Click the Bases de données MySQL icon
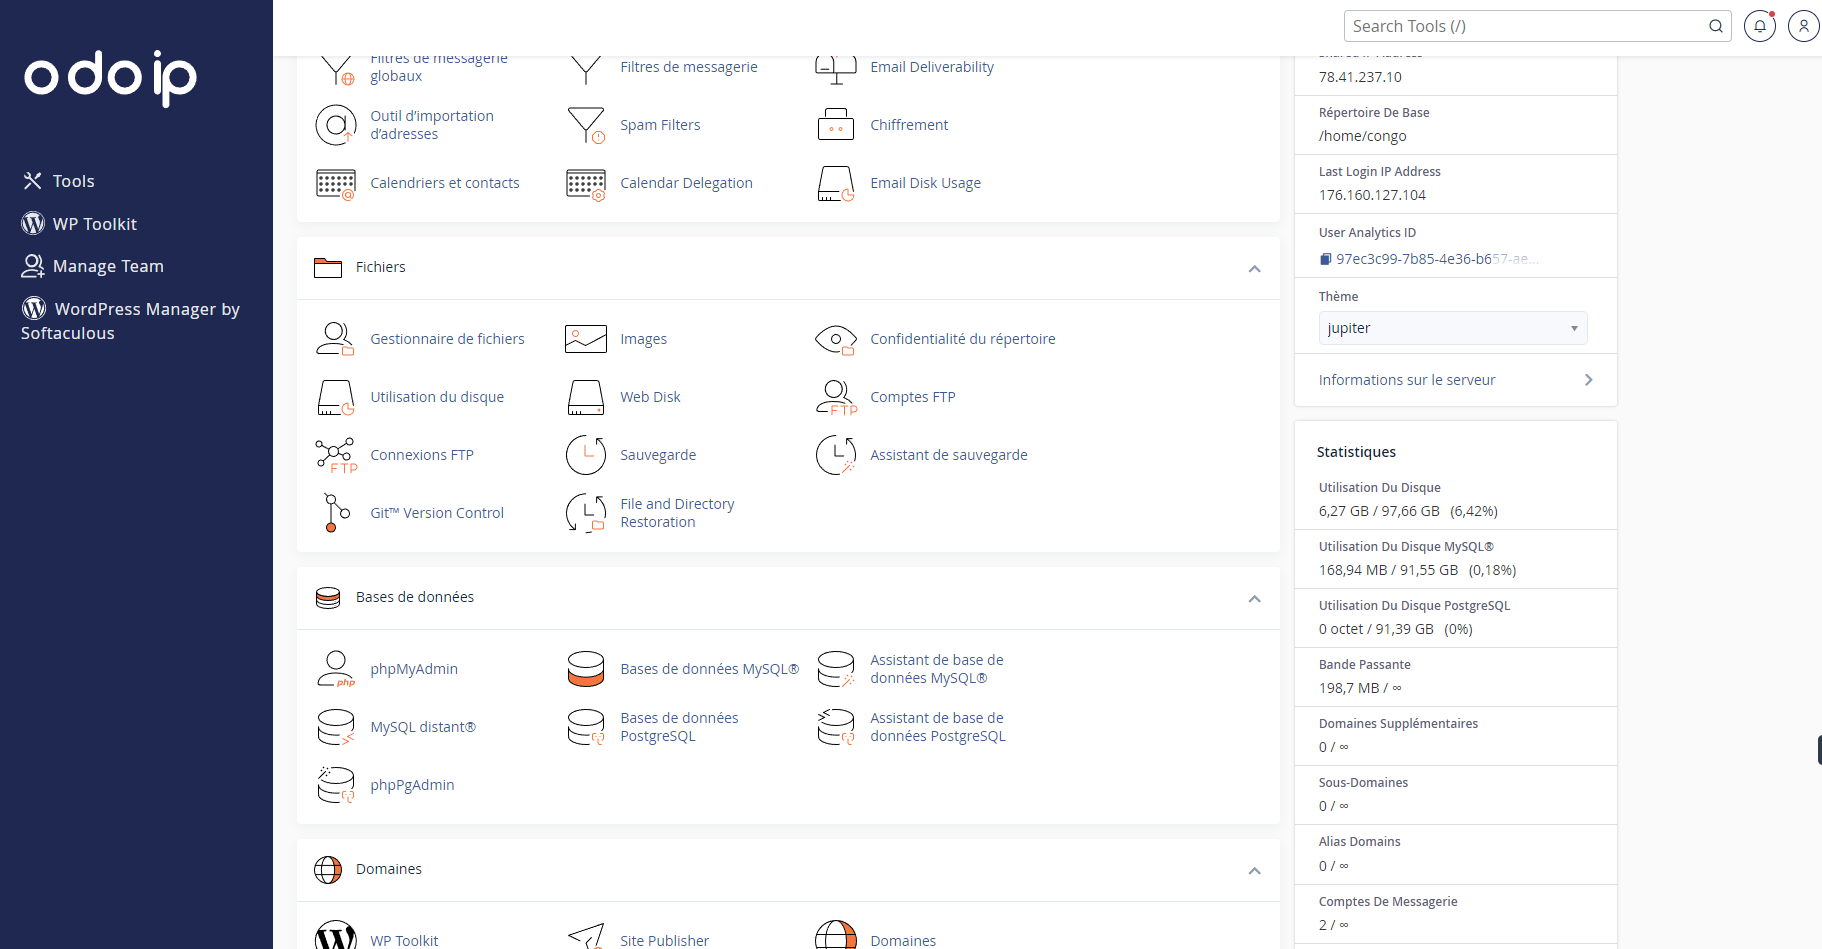 (x=585, y=669)
